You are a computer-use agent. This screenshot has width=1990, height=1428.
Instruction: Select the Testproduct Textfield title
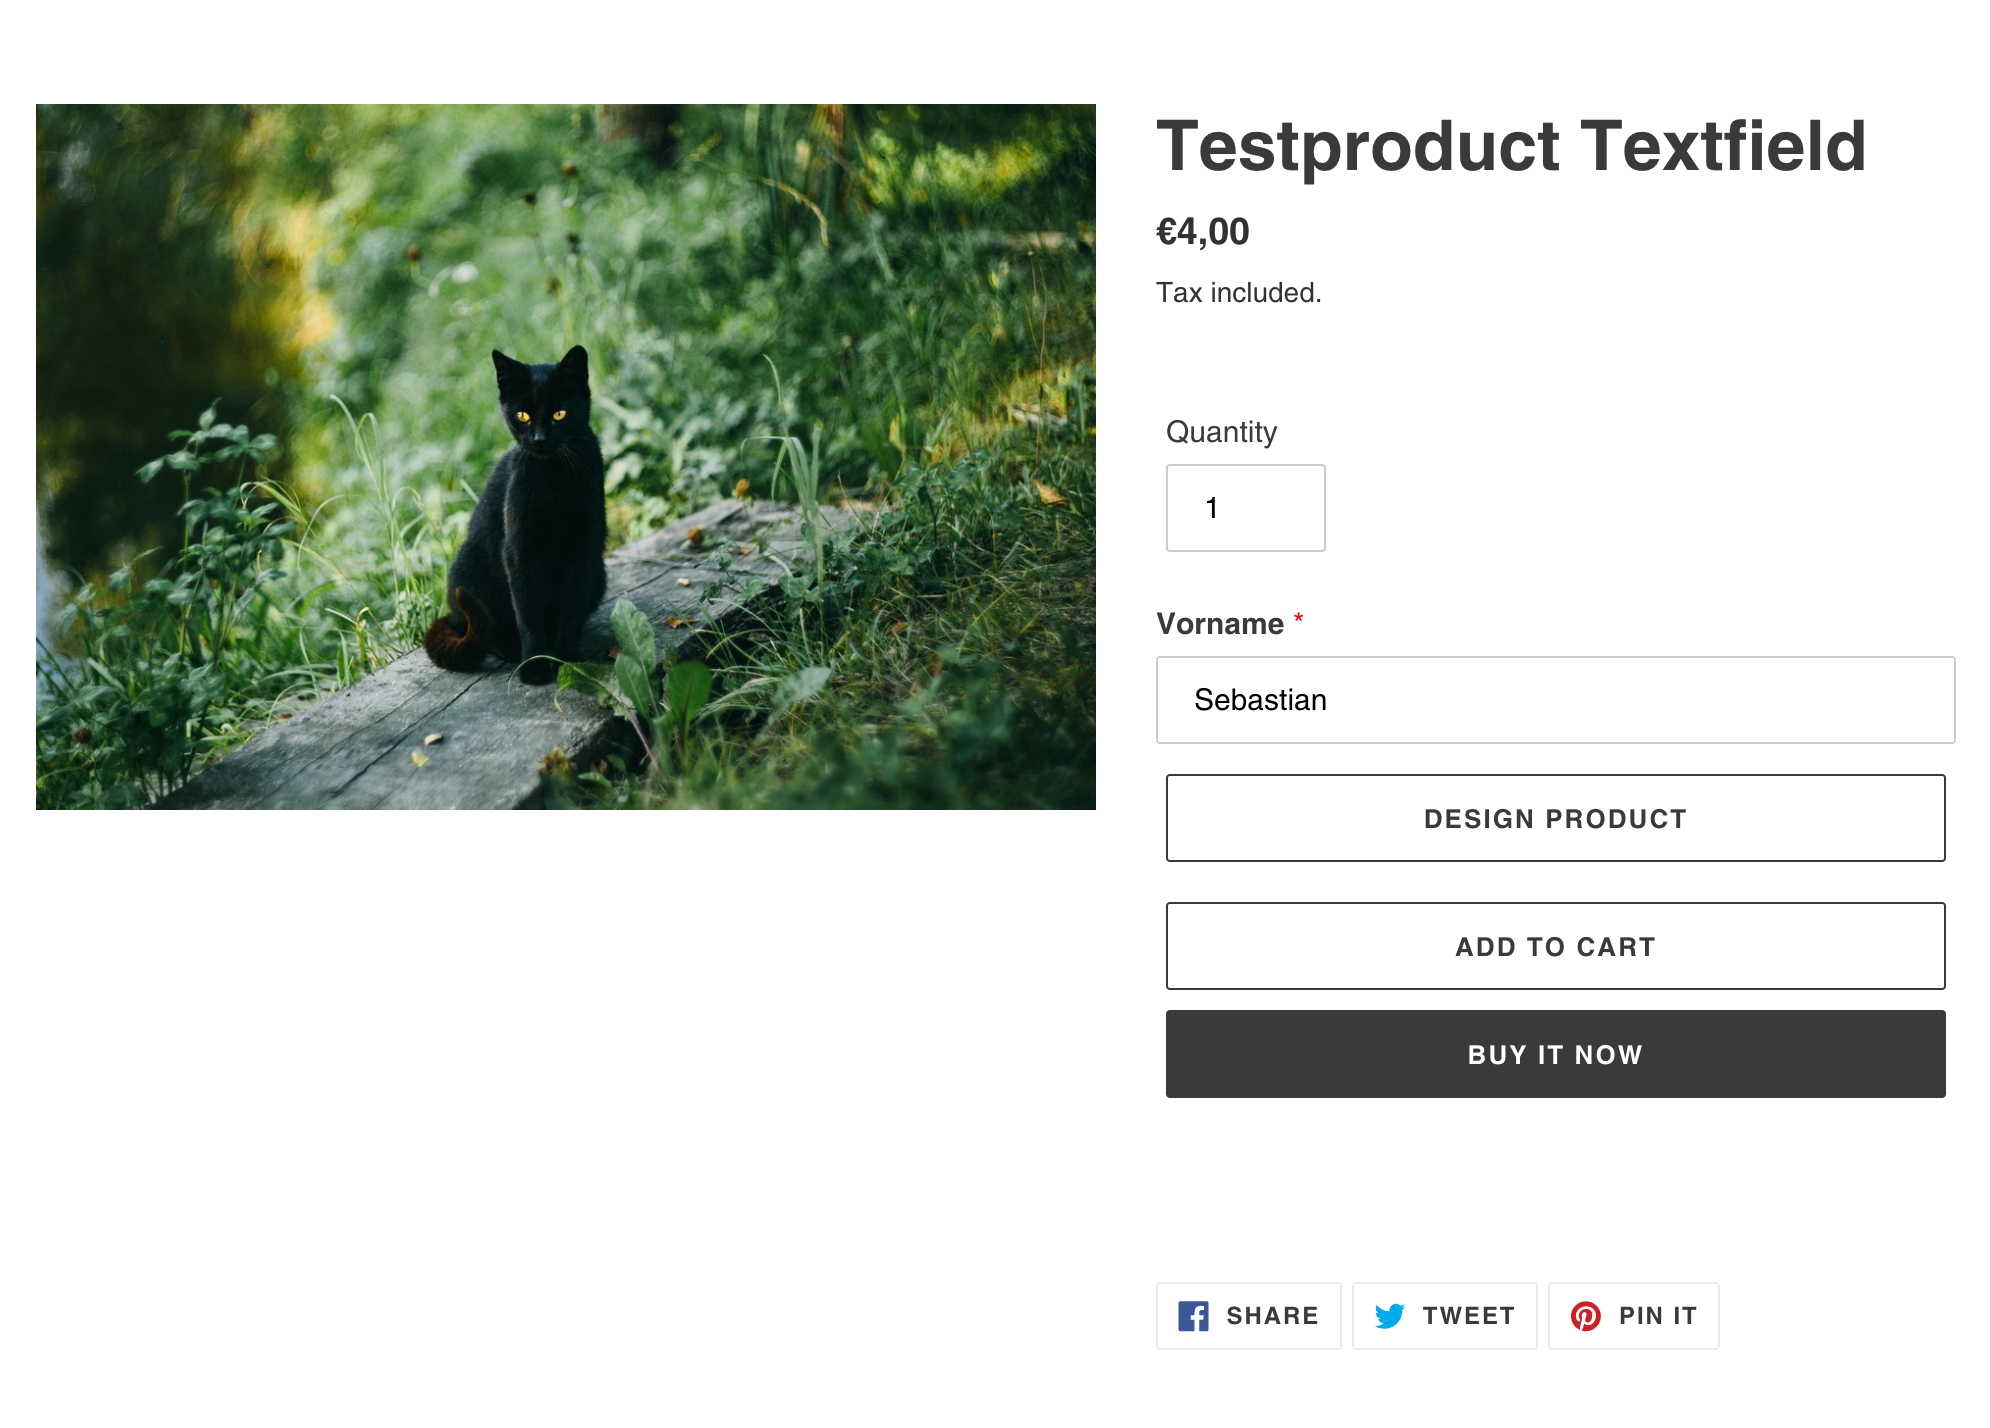1510,147
